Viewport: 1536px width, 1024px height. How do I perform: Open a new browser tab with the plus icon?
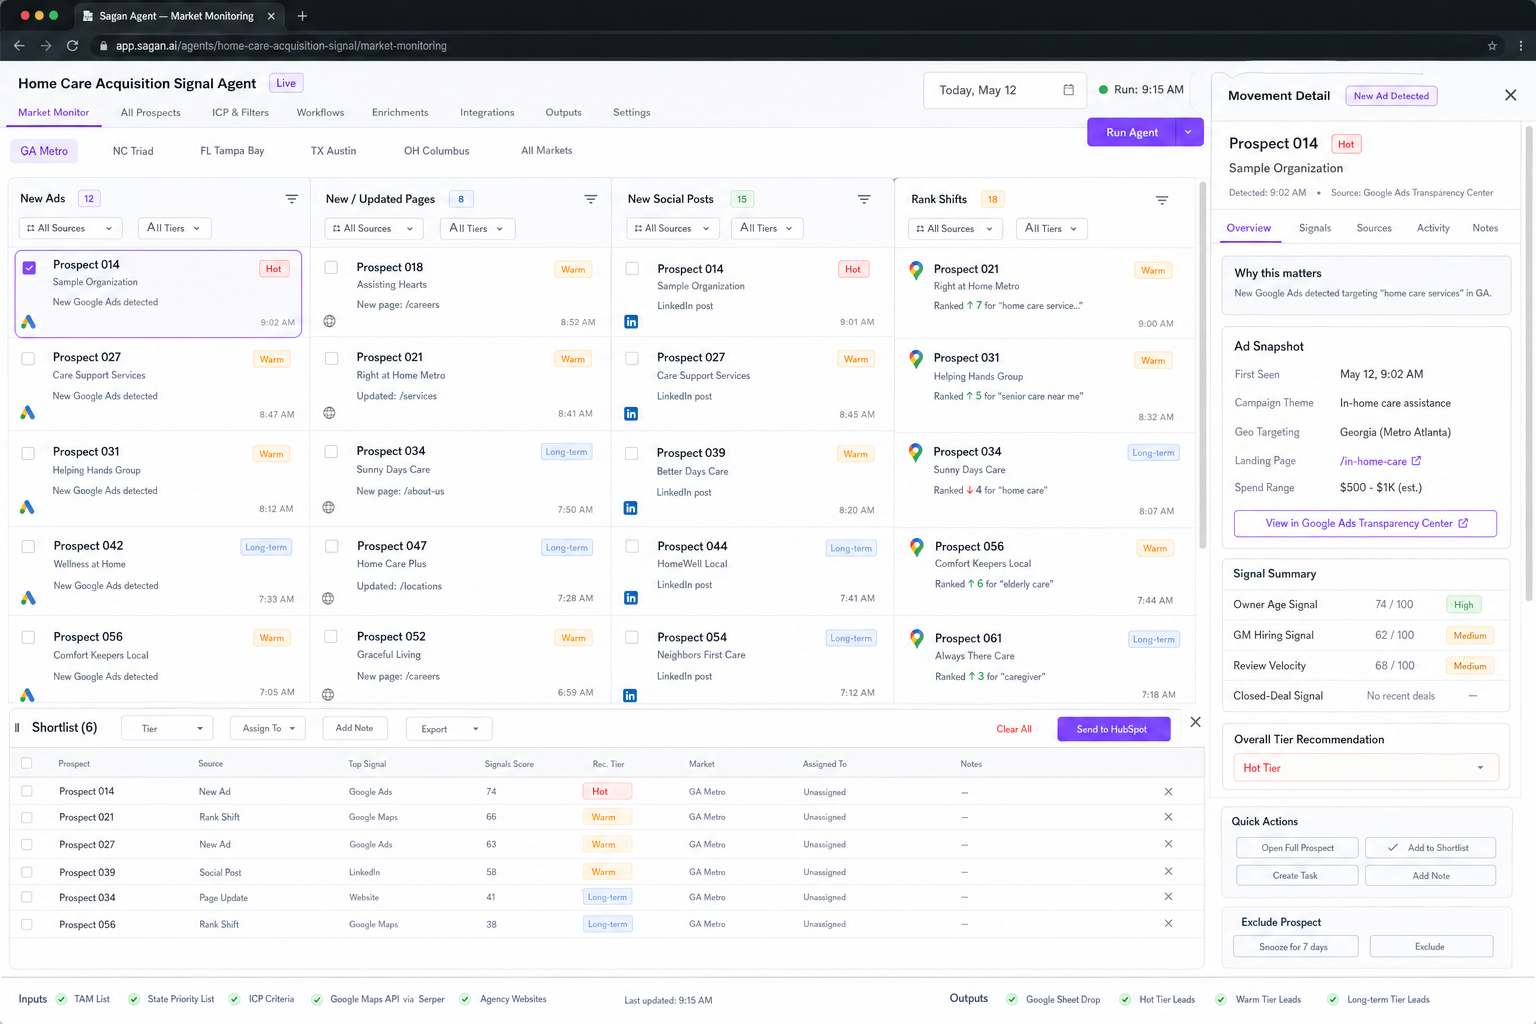coord(302,16)
